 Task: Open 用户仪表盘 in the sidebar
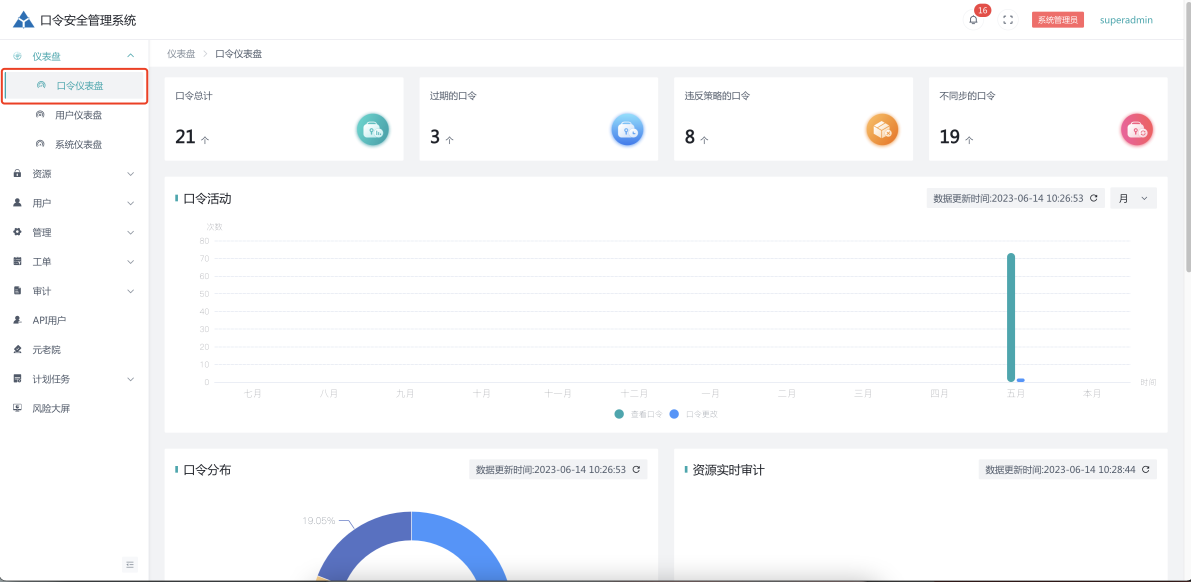pyautogui.click(x=78, y=115)
